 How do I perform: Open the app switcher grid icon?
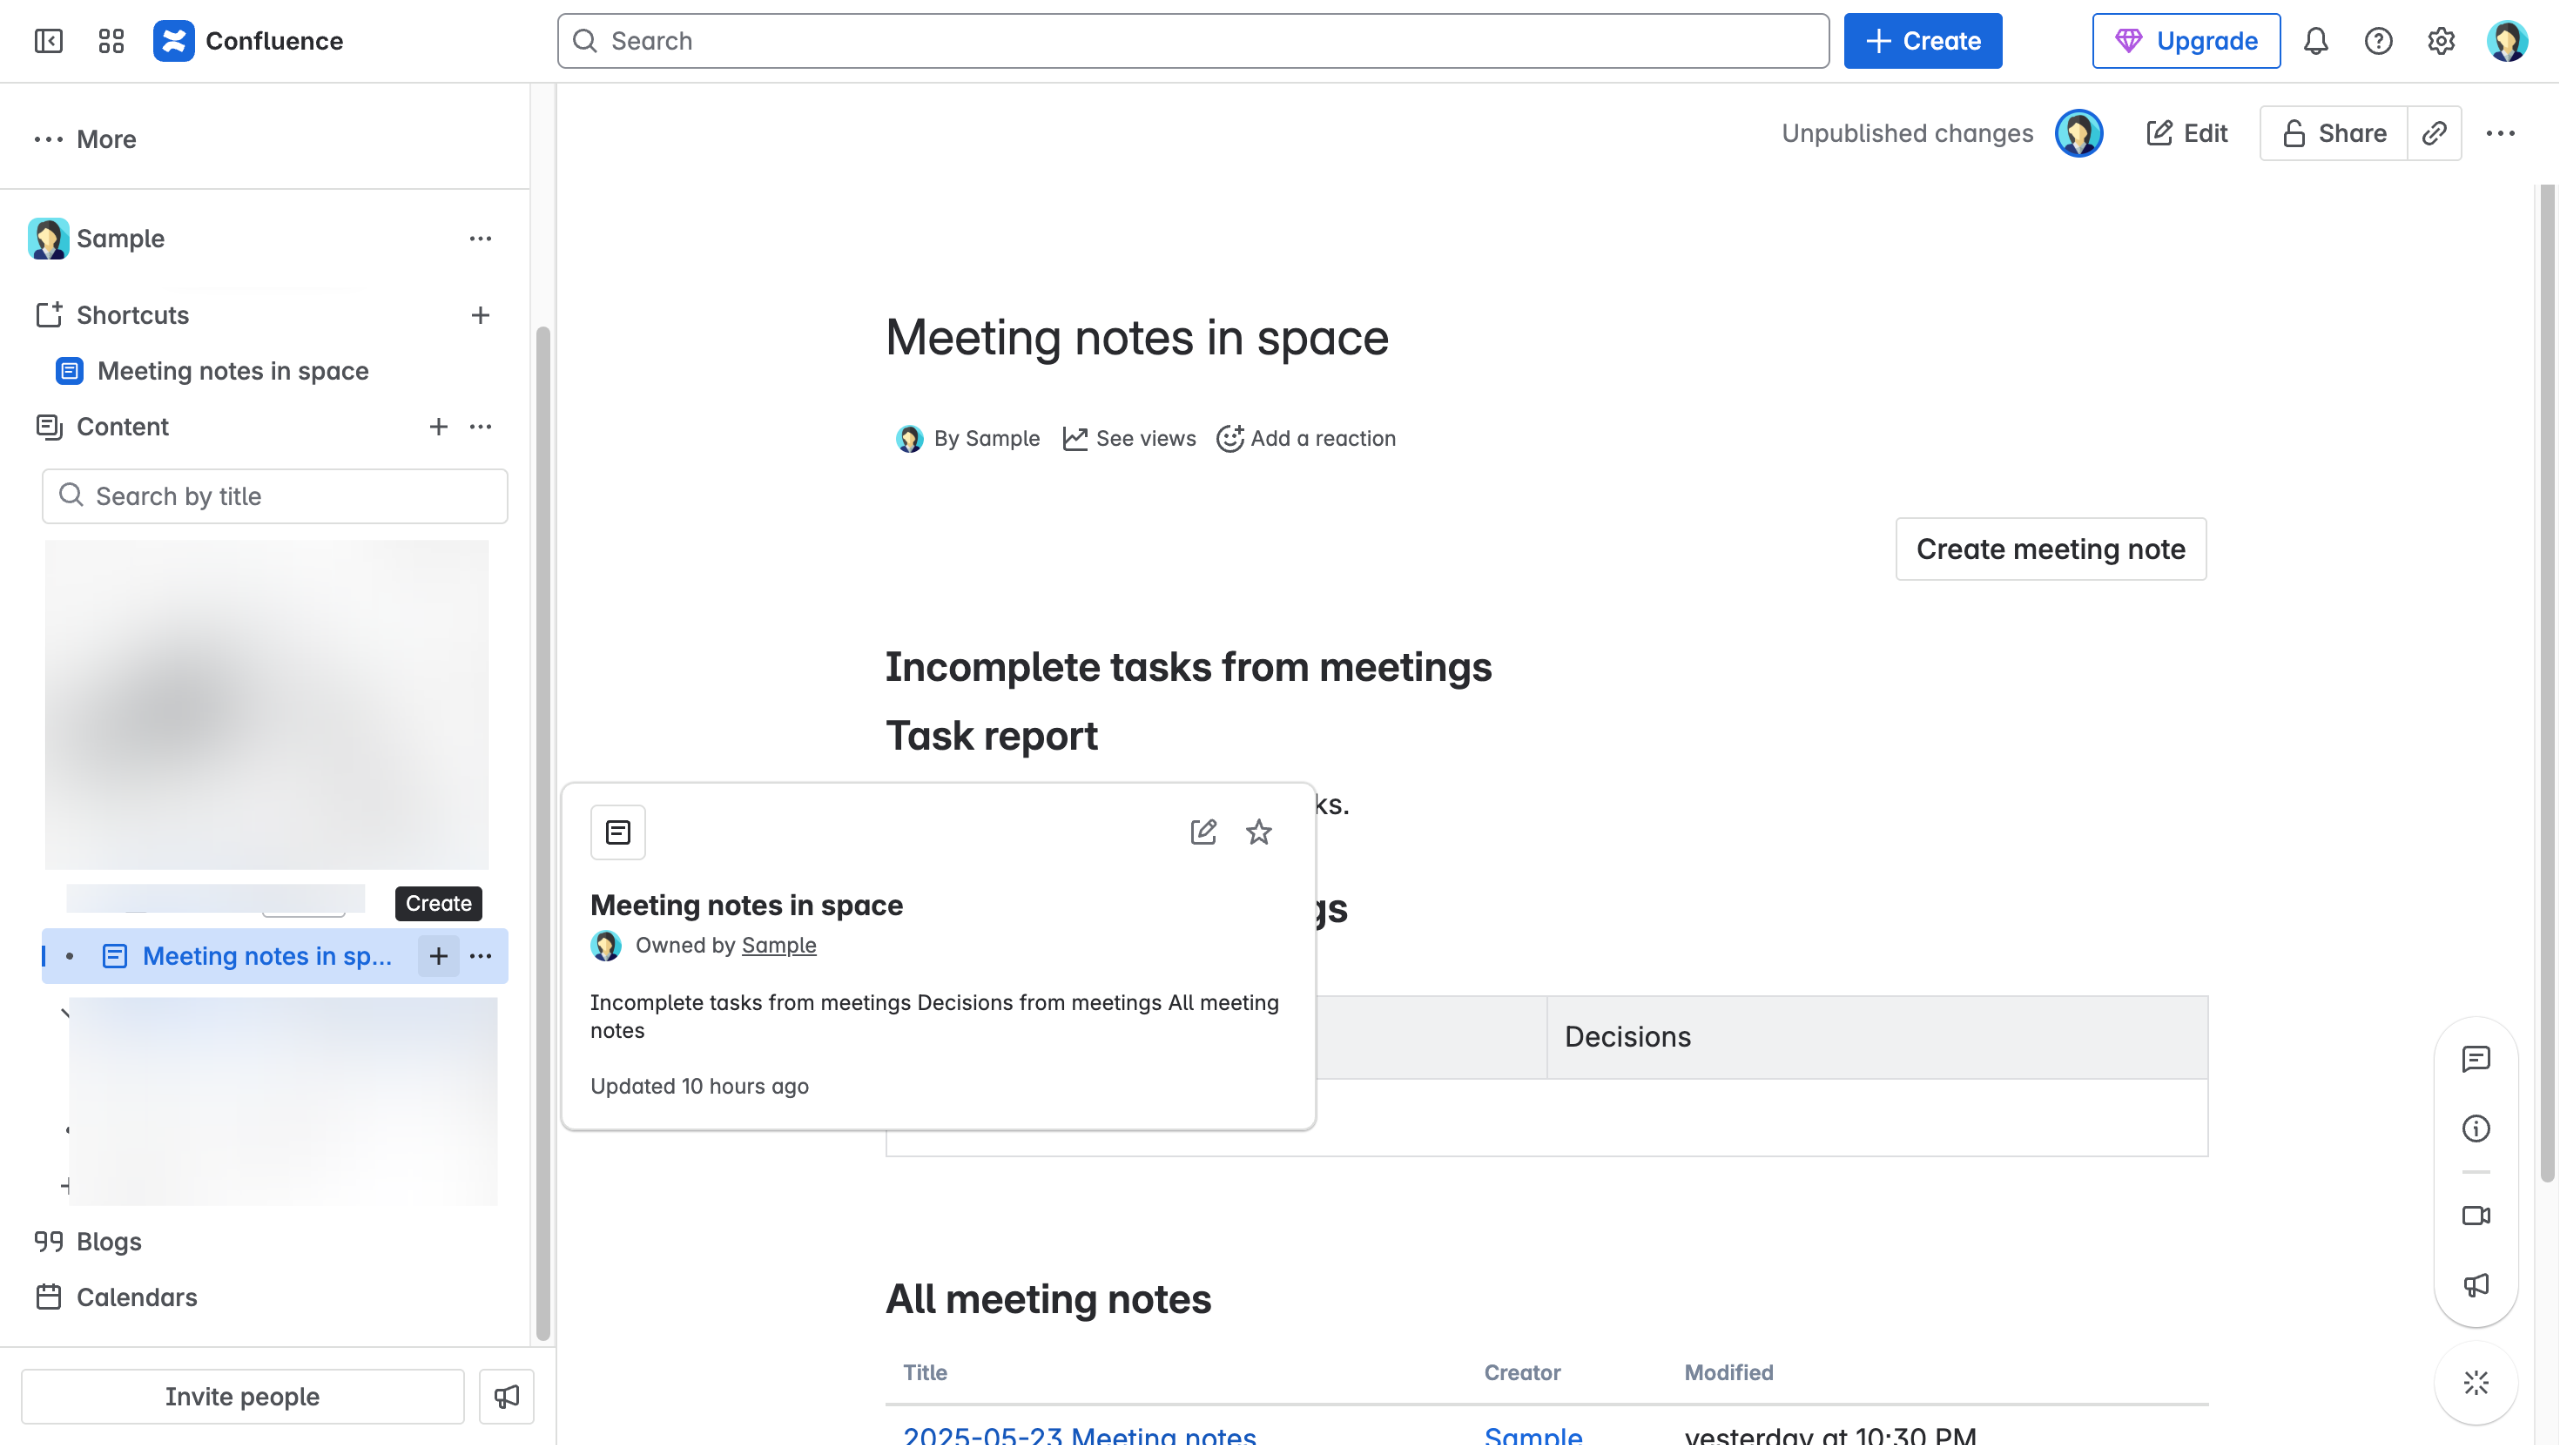pos(111,41)
